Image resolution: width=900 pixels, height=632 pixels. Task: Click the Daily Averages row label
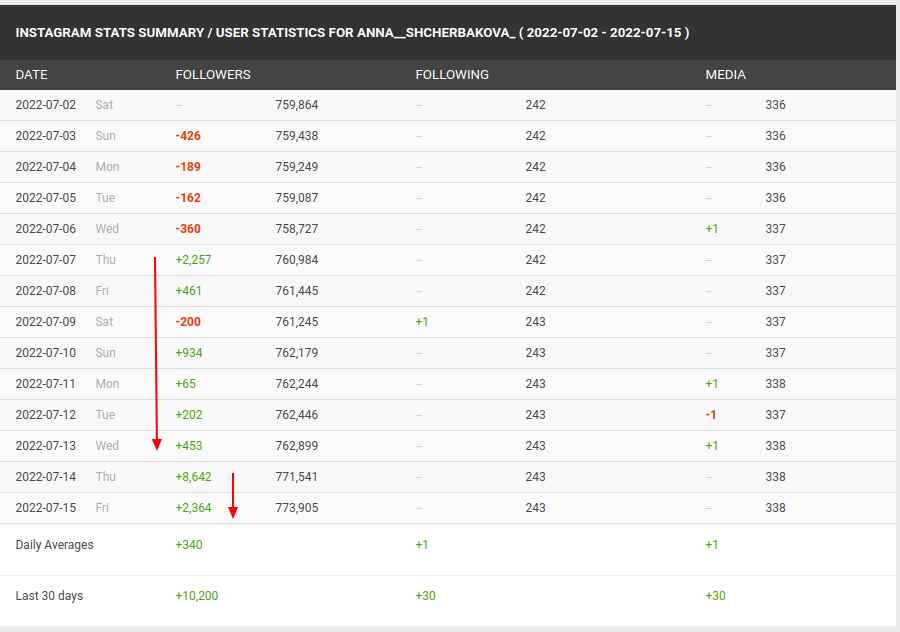[x=55, y=545]
